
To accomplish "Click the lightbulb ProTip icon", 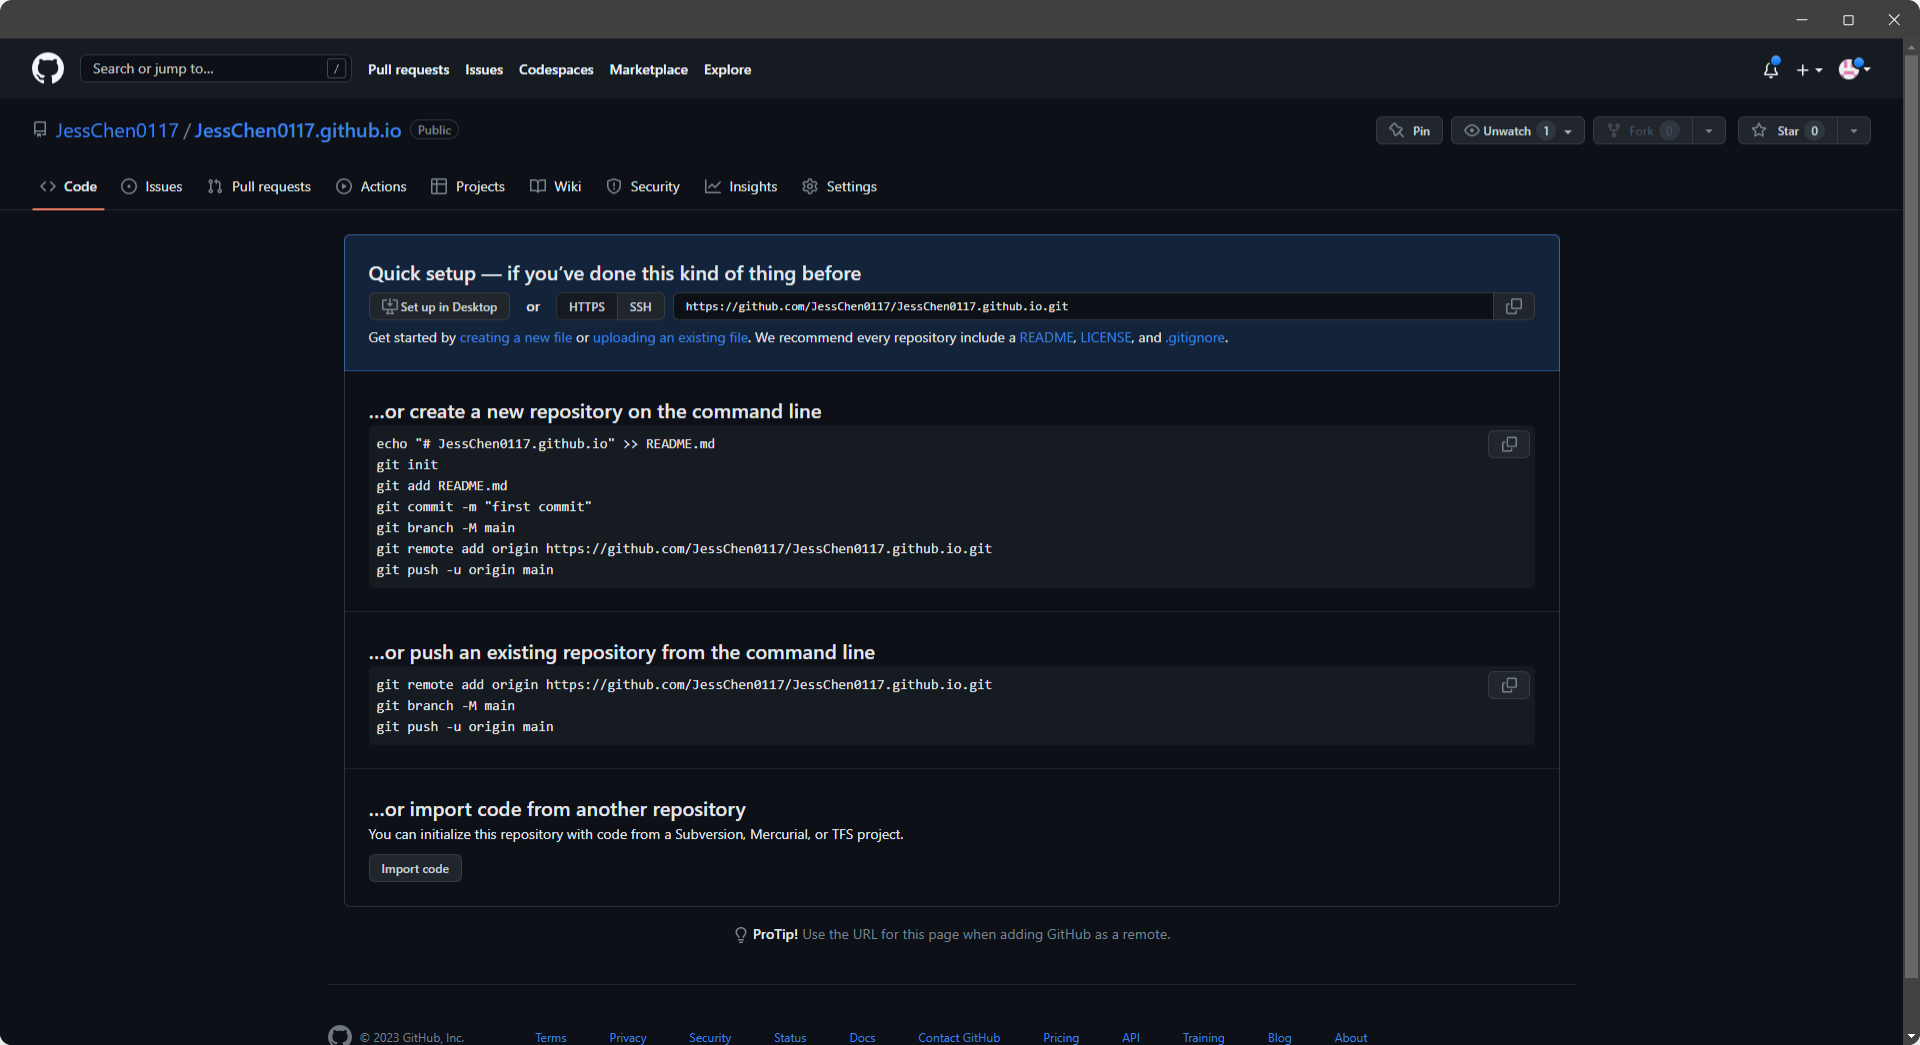I will [x=741, y=935].
